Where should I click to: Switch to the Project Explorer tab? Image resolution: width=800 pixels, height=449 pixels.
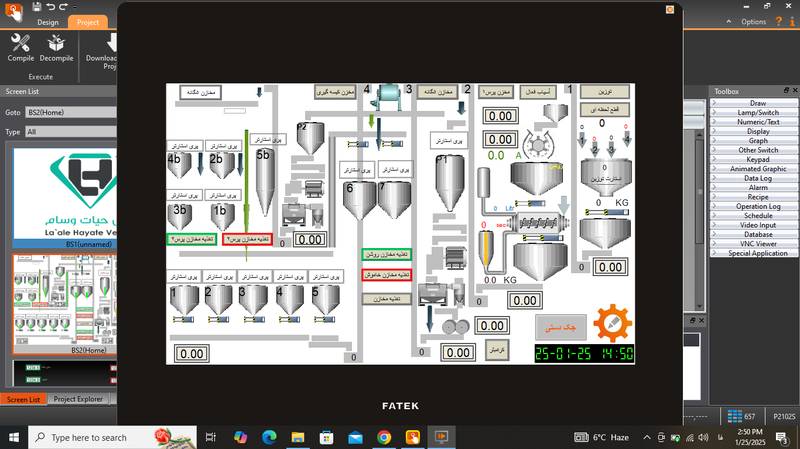[78, 399]
